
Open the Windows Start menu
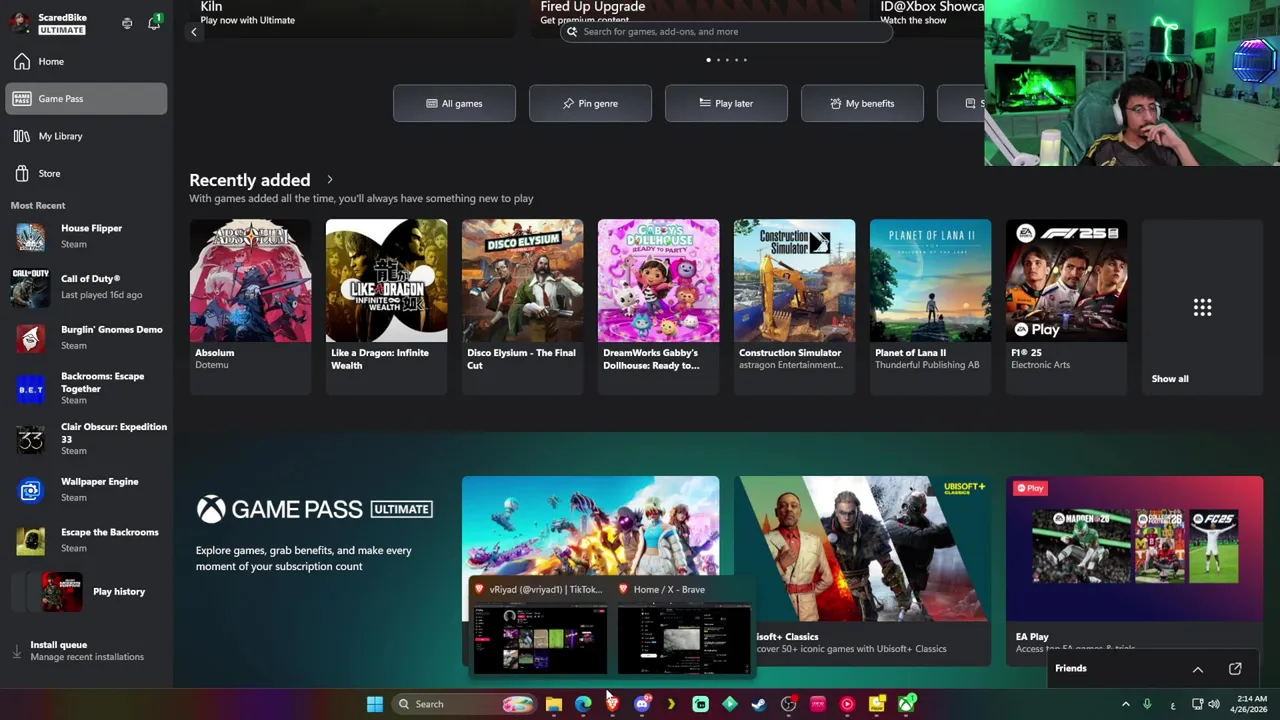[x=374, y=704]
